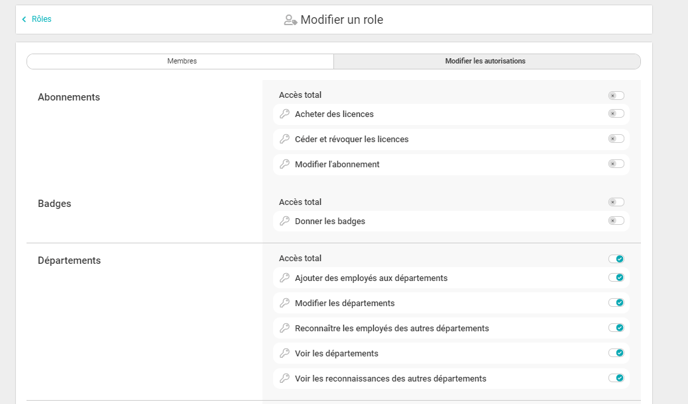Turn on the Acheter des licences toggle

[x=616, y=114]
